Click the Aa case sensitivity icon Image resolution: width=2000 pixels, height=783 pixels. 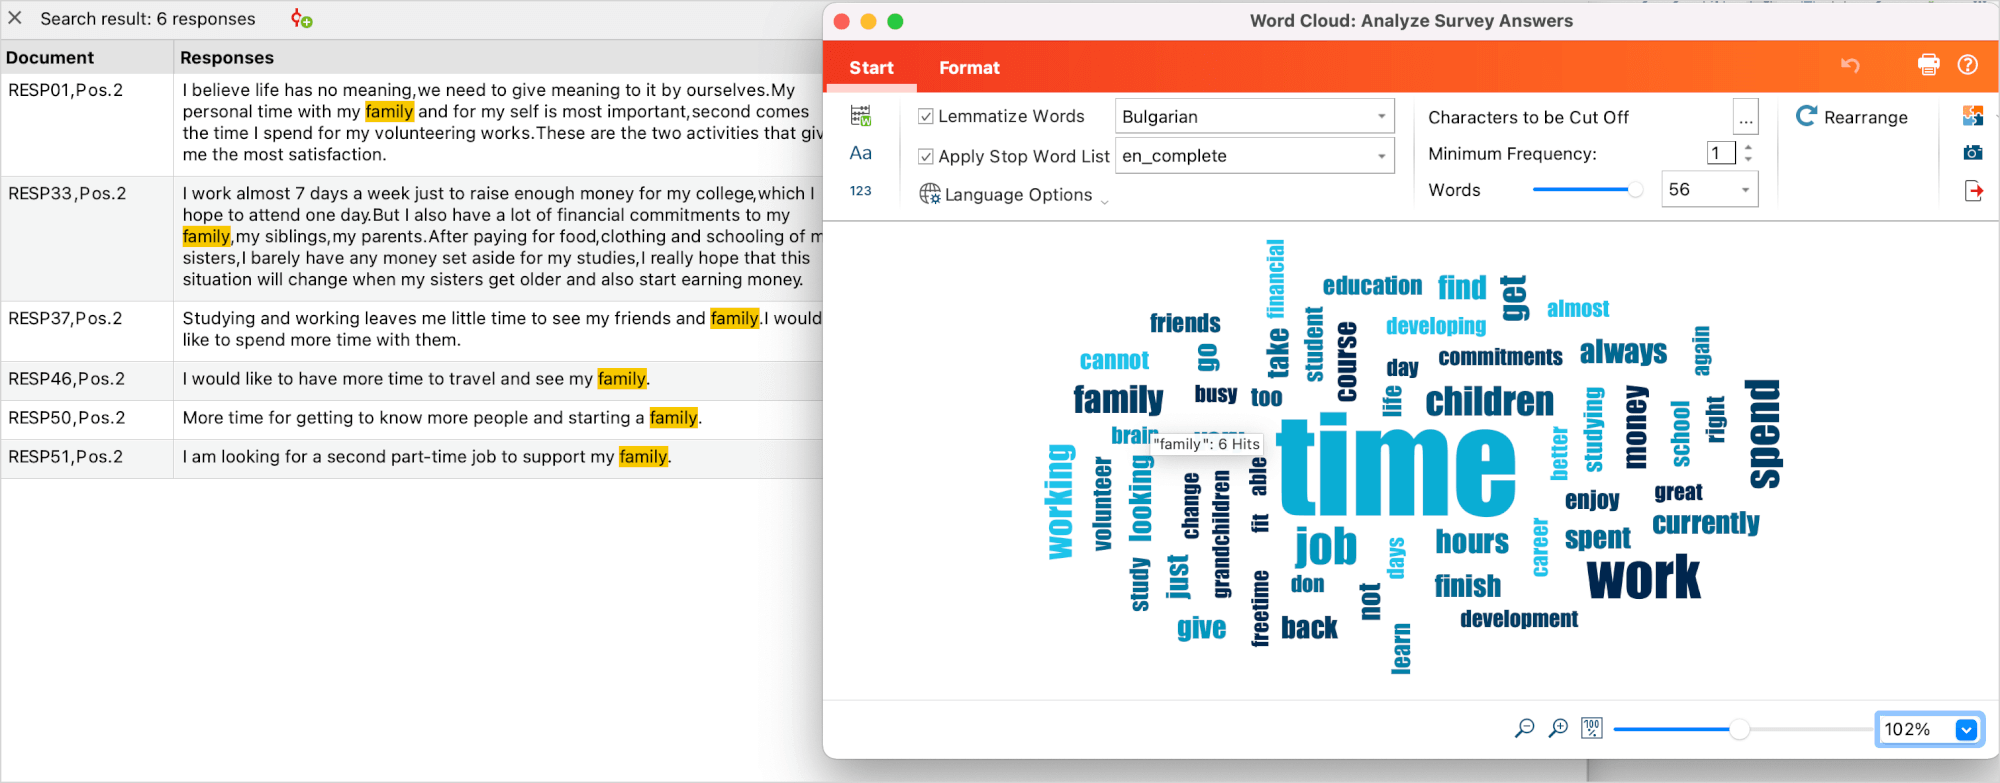(860, 153)
